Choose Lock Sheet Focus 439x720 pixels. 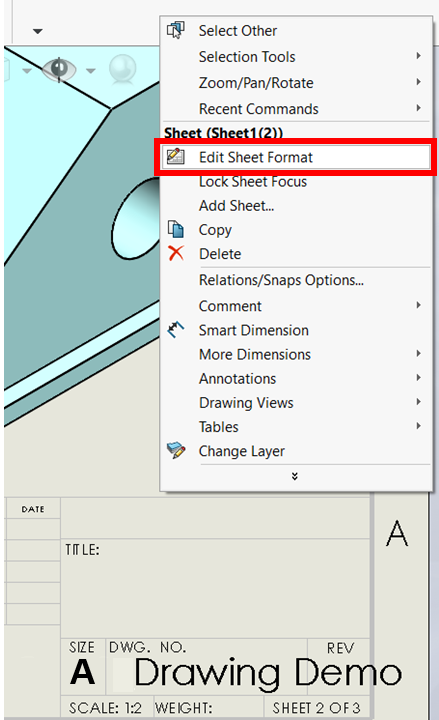tap(296, 181)
